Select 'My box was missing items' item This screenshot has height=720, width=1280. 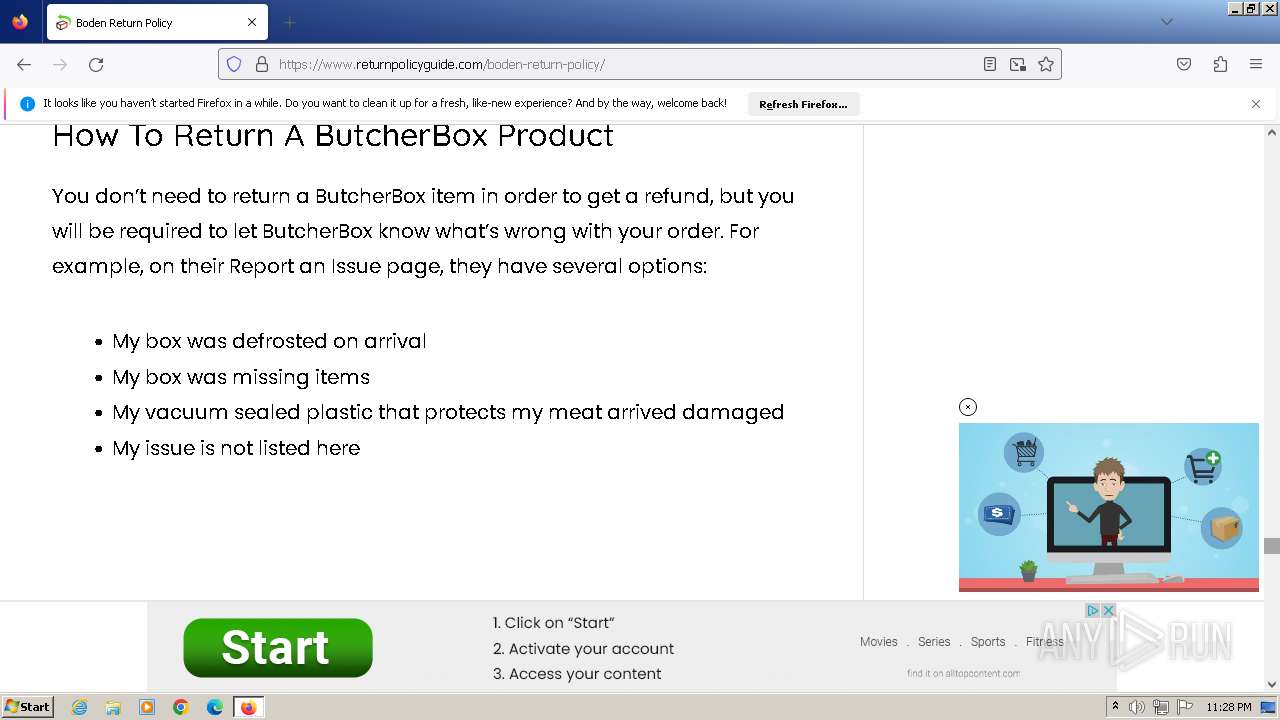241,377
